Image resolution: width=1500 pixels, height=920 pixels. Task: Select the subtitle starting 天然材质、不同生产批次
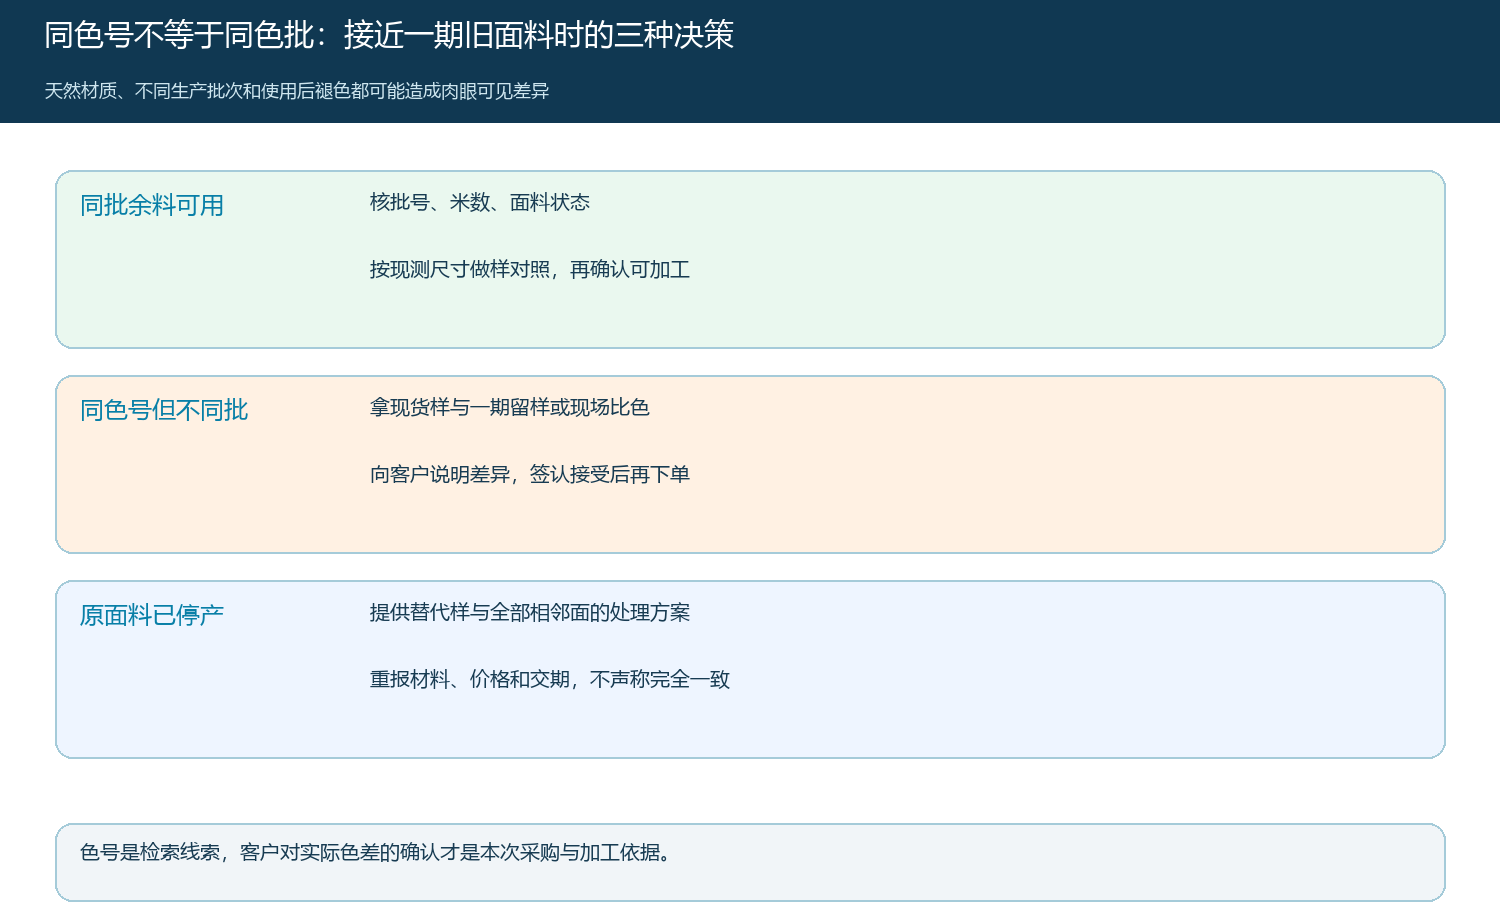[x=297, y=91]
